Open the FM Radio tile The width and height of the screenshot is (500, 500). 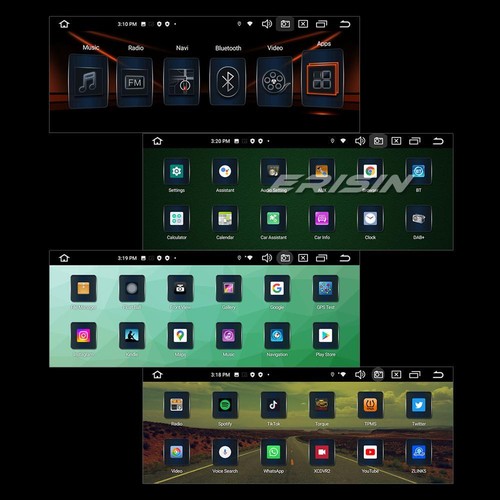click(135, 82)
